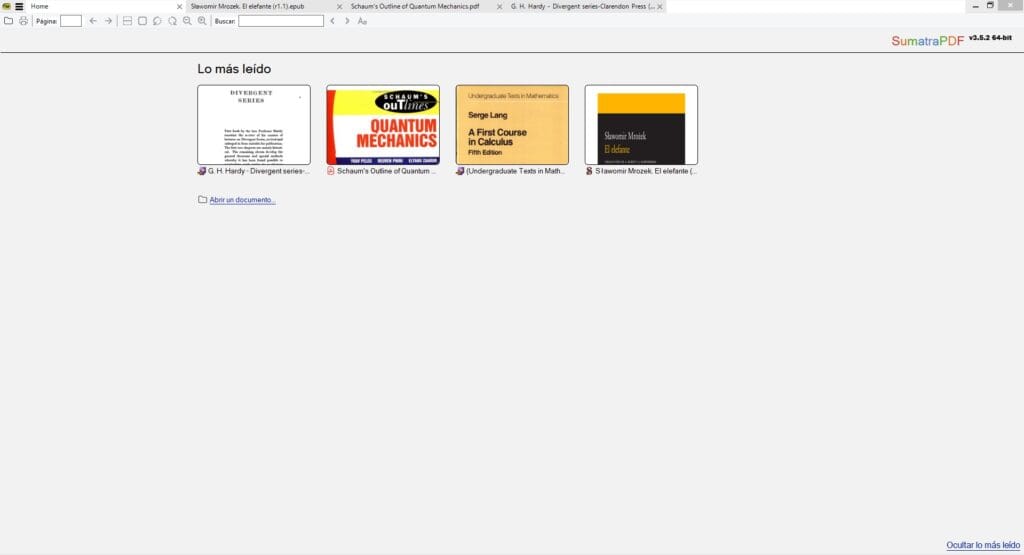Open the Divergent Series thumbnail
1024x555 pixels.
tap(254, 125)
